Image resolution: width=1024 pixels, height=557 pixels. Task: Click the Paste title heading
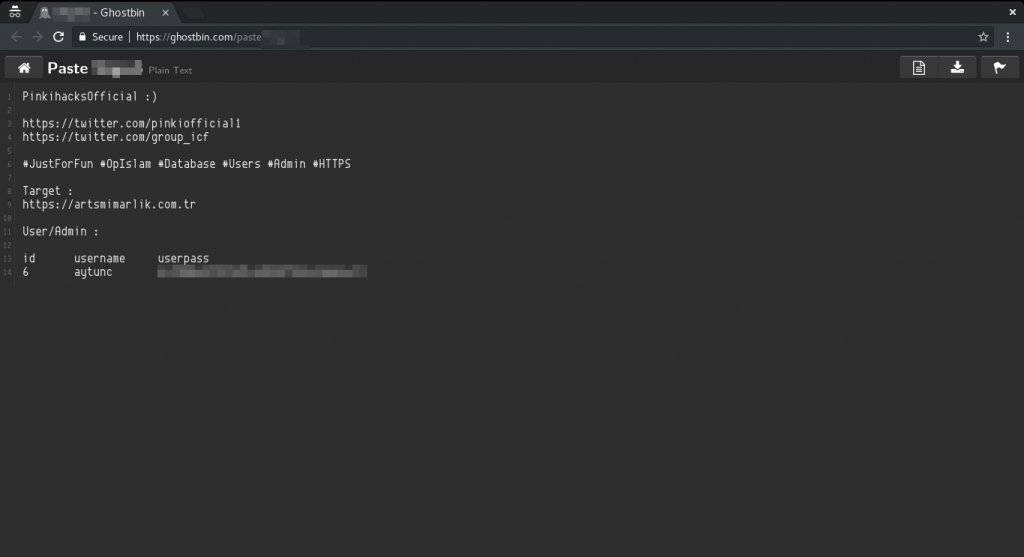click(68, 68)
